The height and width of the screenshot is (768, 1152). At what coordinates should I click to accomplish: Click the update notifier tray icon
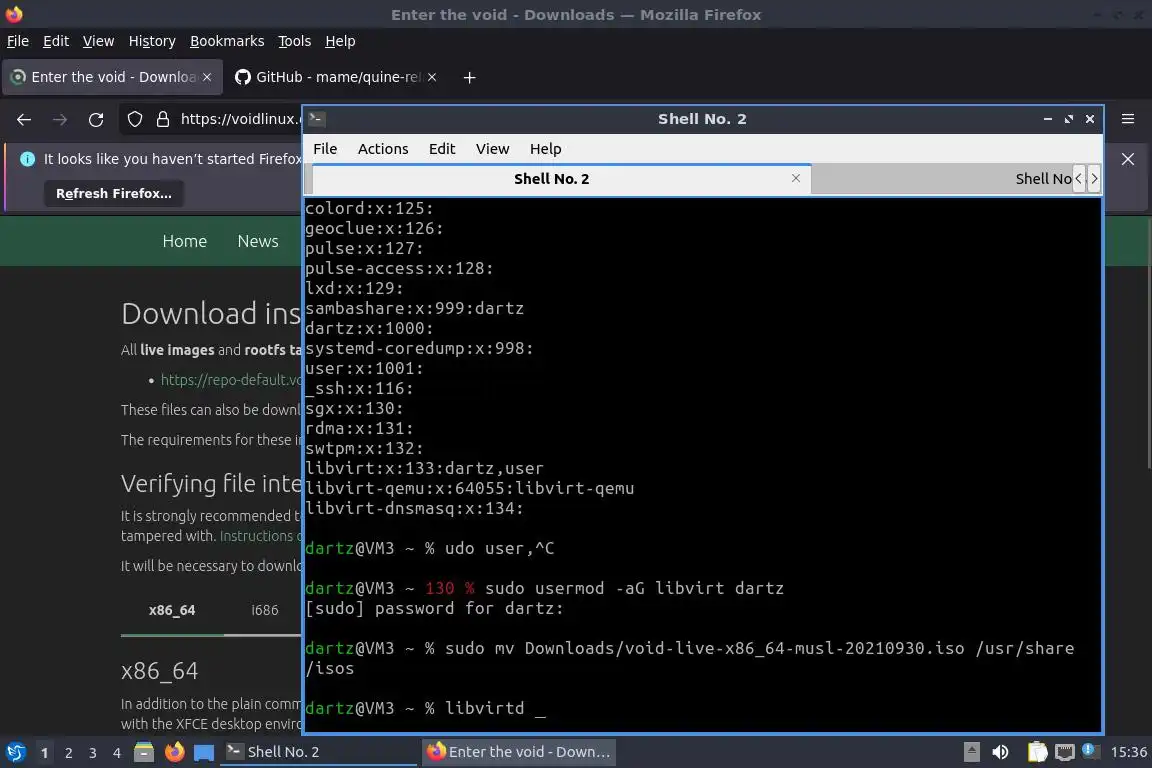[x=1090, y=751]
